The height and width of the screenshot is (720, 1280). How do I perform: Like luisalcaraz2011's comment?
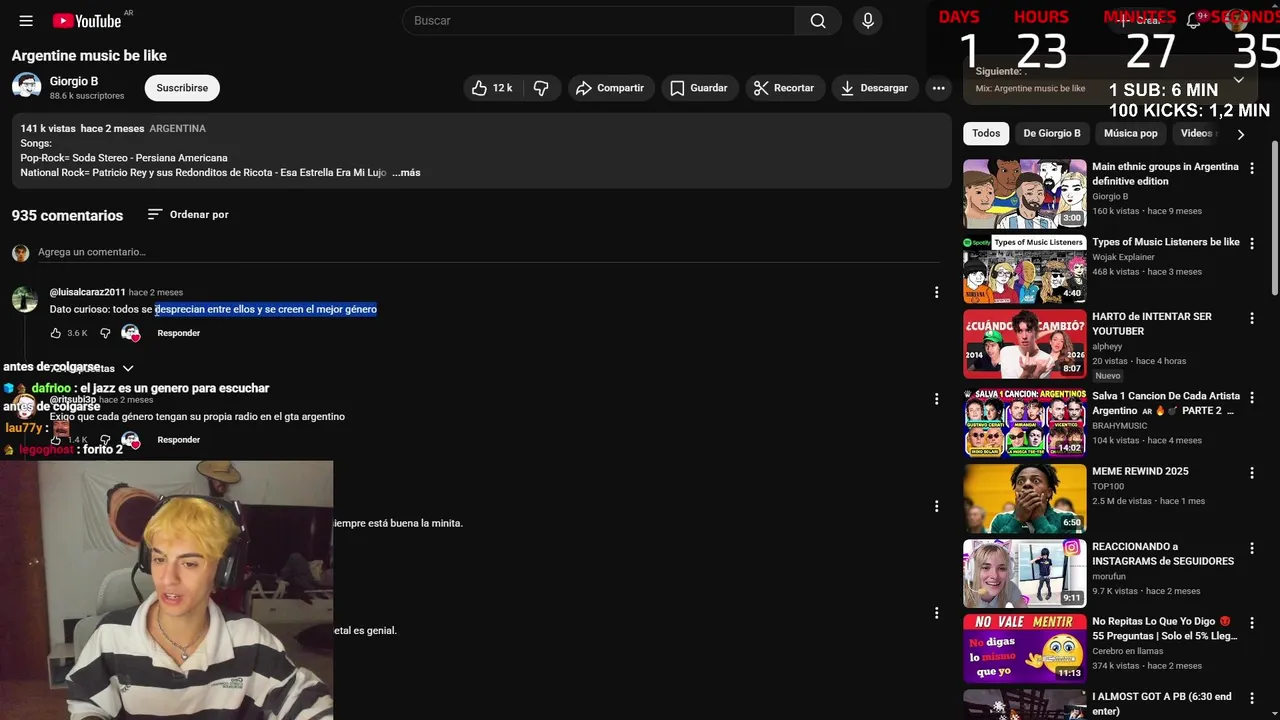[x=56, y=333]
